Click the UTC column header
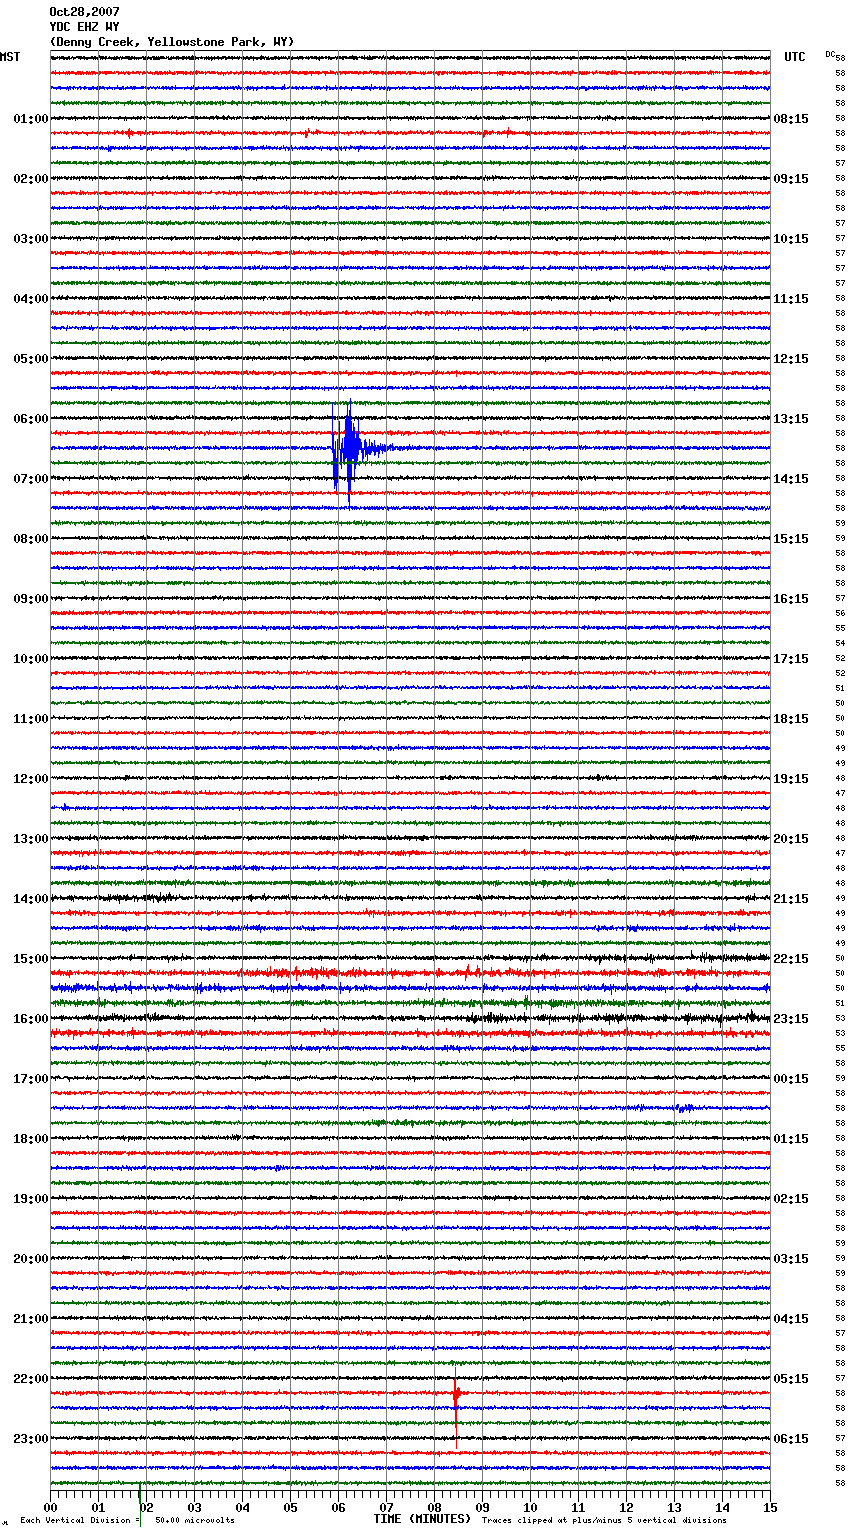 [794, 57]
